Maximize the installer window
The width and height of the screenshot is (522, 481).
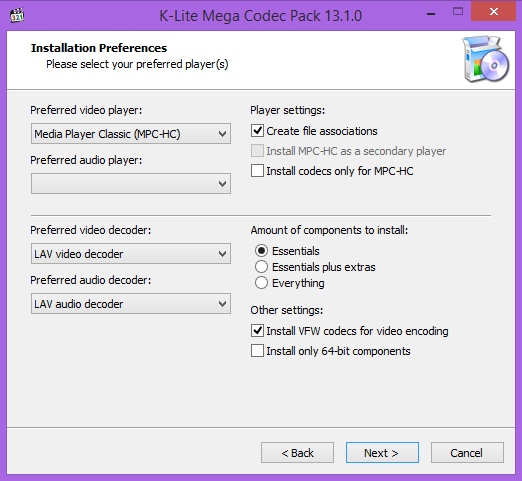458,12
